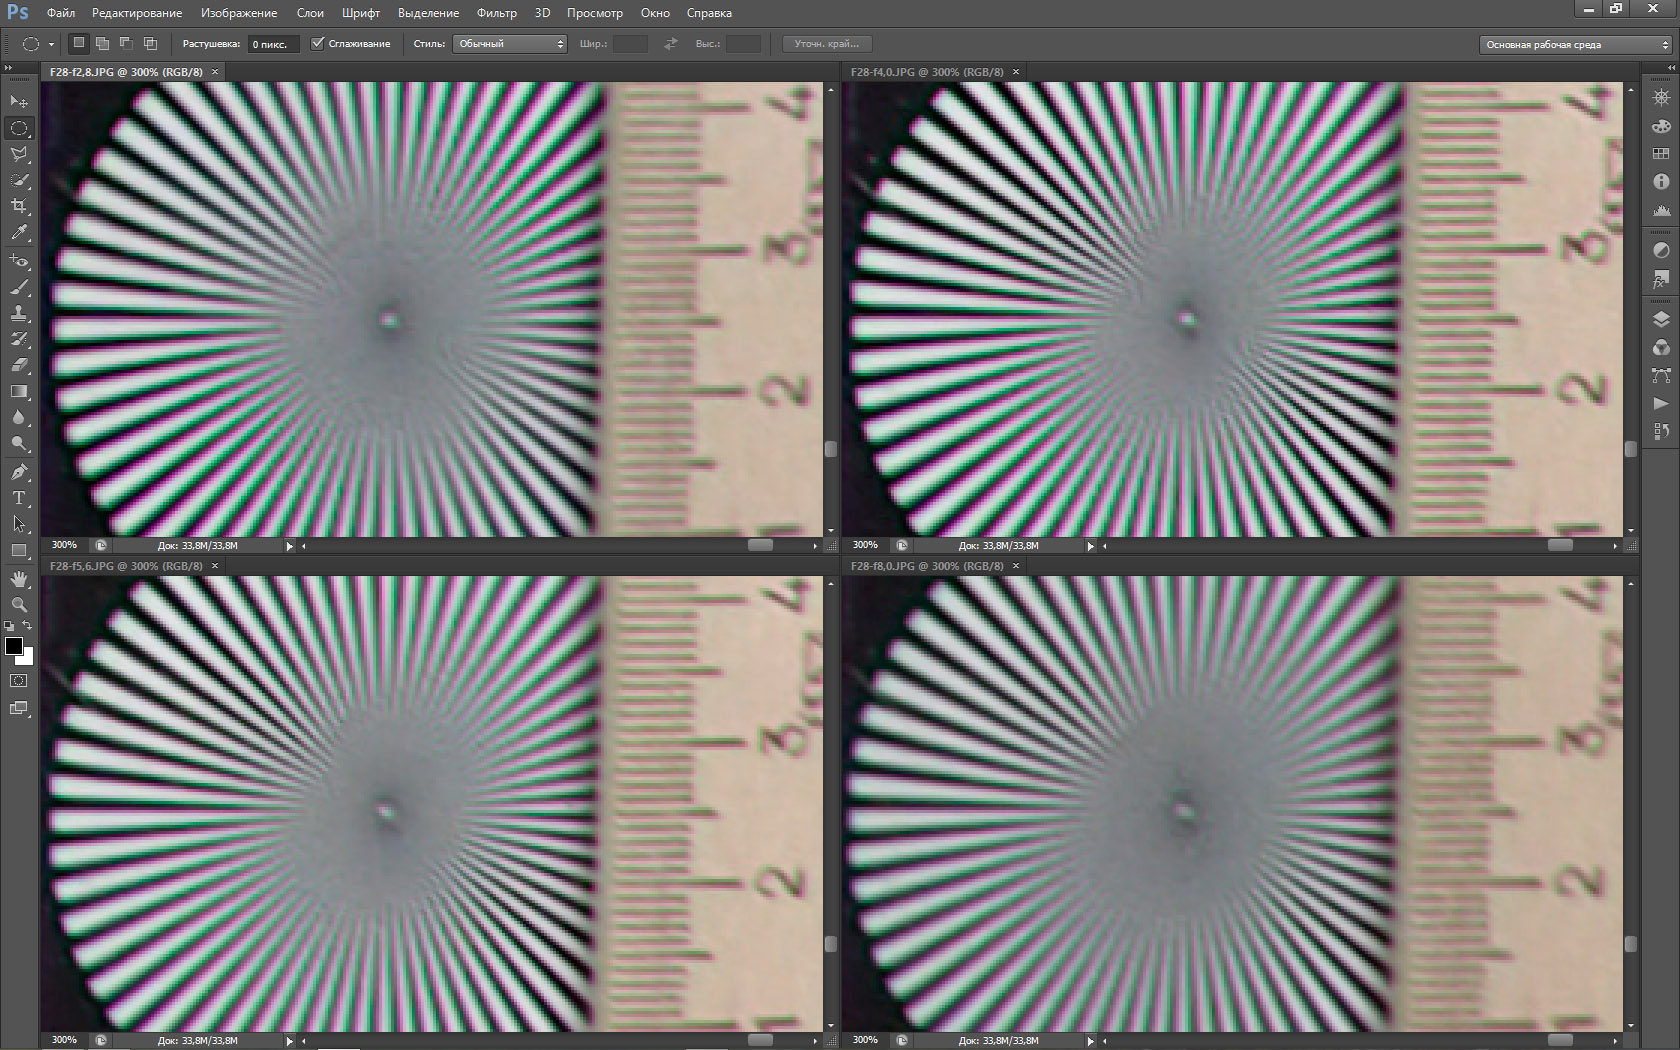Open the Paths panel icon
This screenshot has width=1680, height=1050.
1661,375
